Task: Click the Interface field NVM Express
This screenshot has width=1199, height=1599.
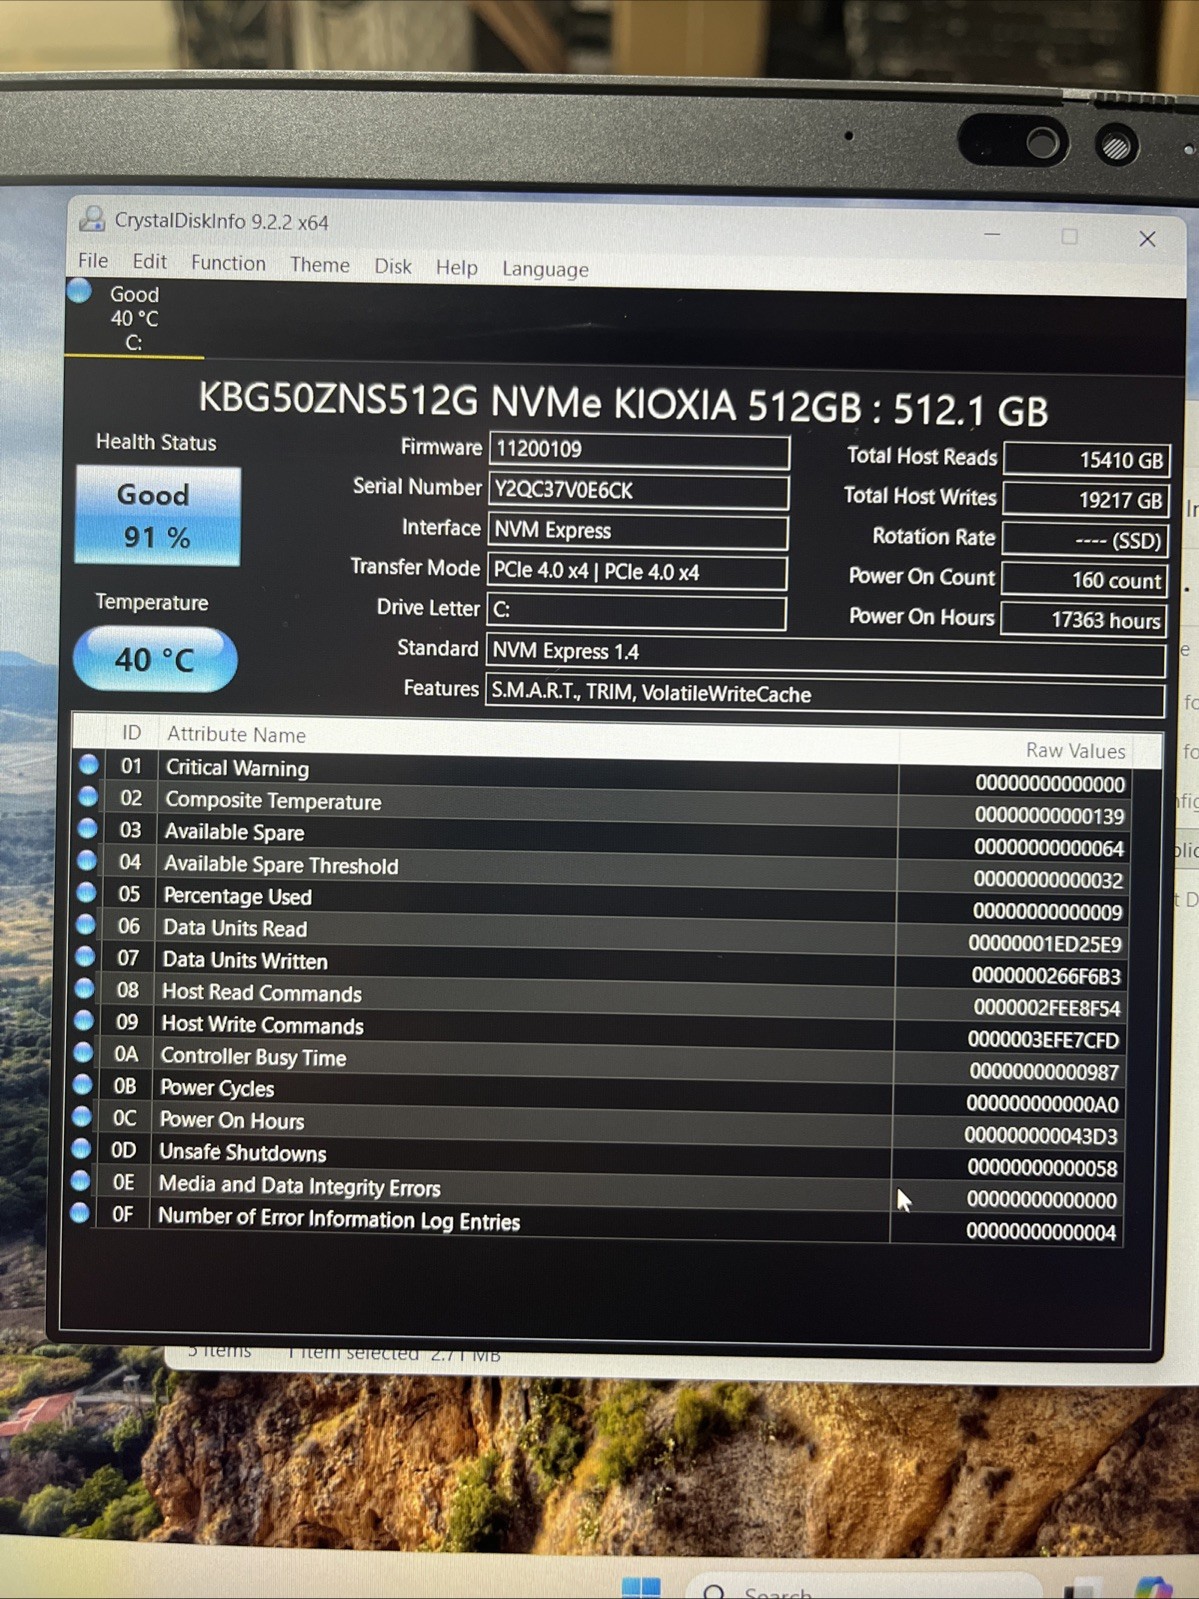Action: pos(637,531)
